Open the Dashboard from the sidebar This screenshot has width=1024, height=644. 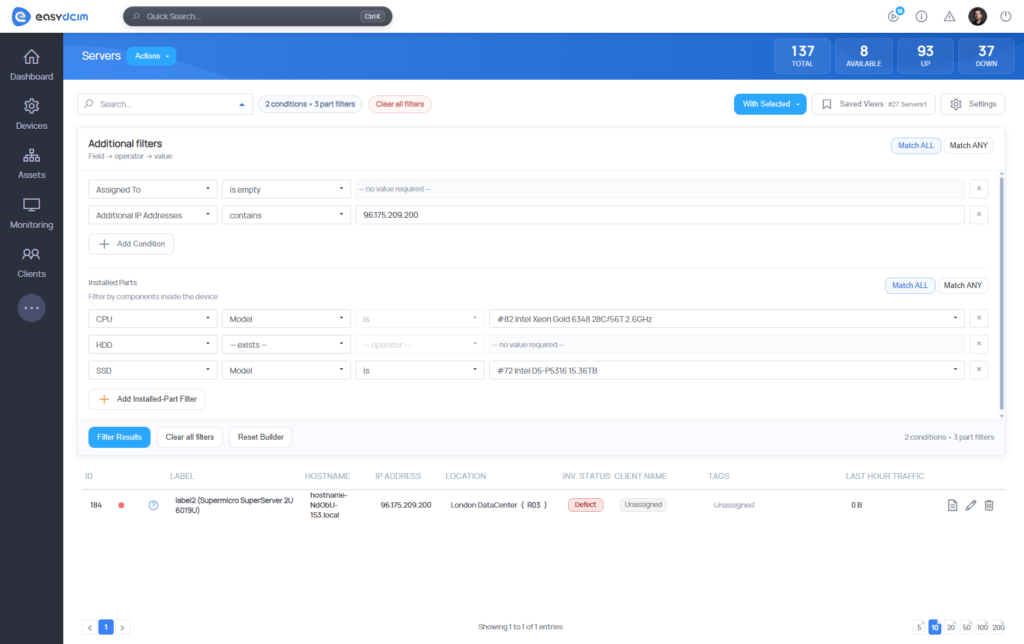point(31,65)
